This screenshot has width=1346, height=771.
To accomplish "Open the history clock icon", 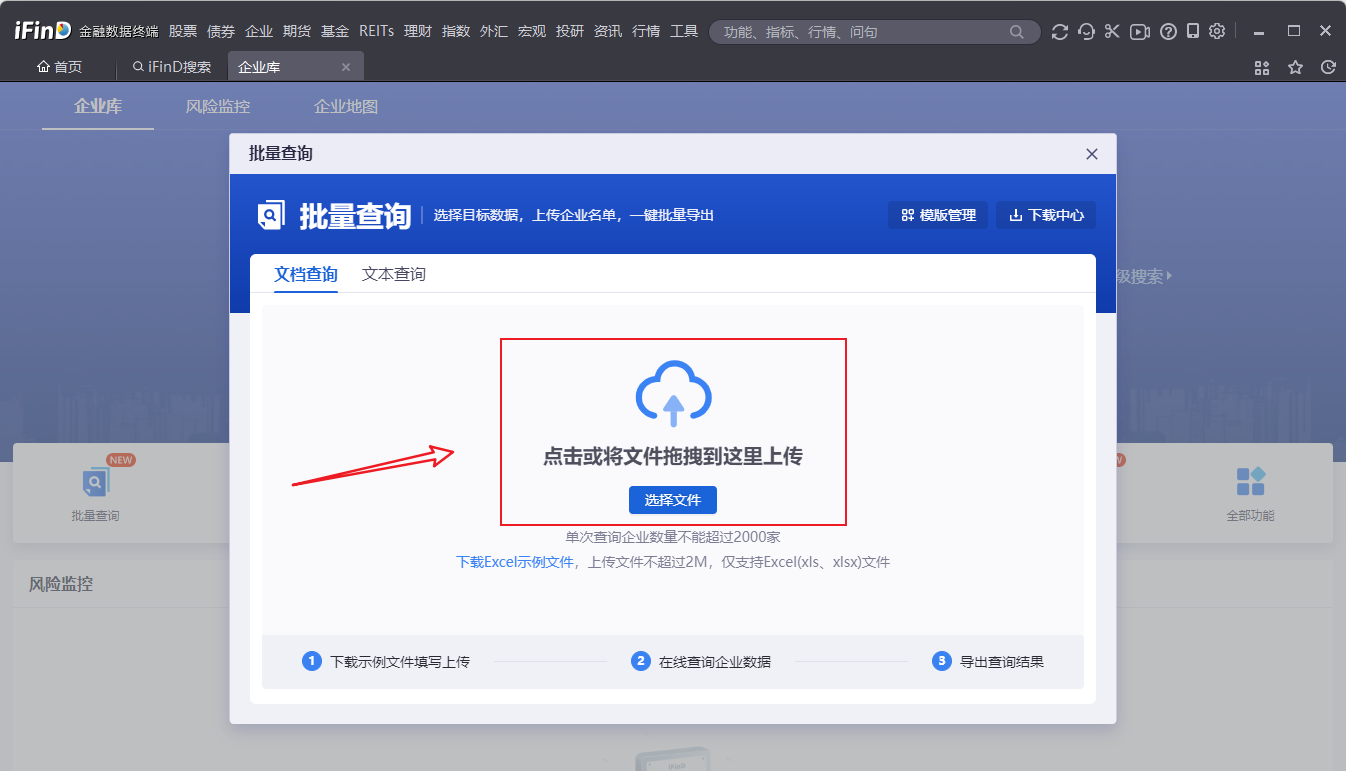I will point(1328,67).
